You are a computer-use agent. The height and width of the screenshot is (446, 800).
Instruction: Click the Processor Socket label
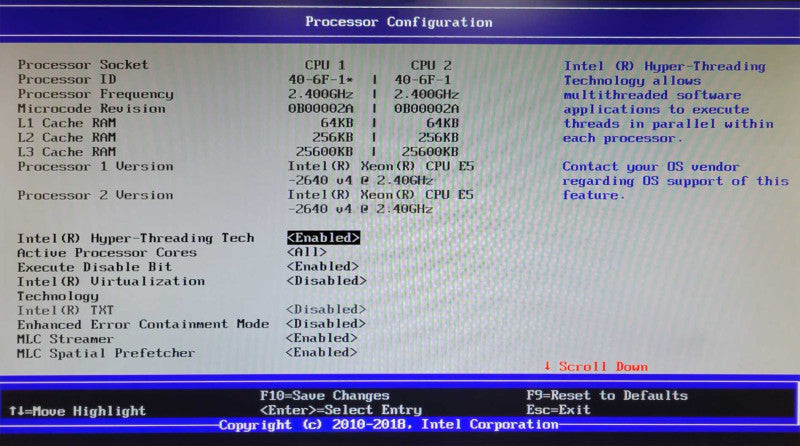click(x=83, y=65)
